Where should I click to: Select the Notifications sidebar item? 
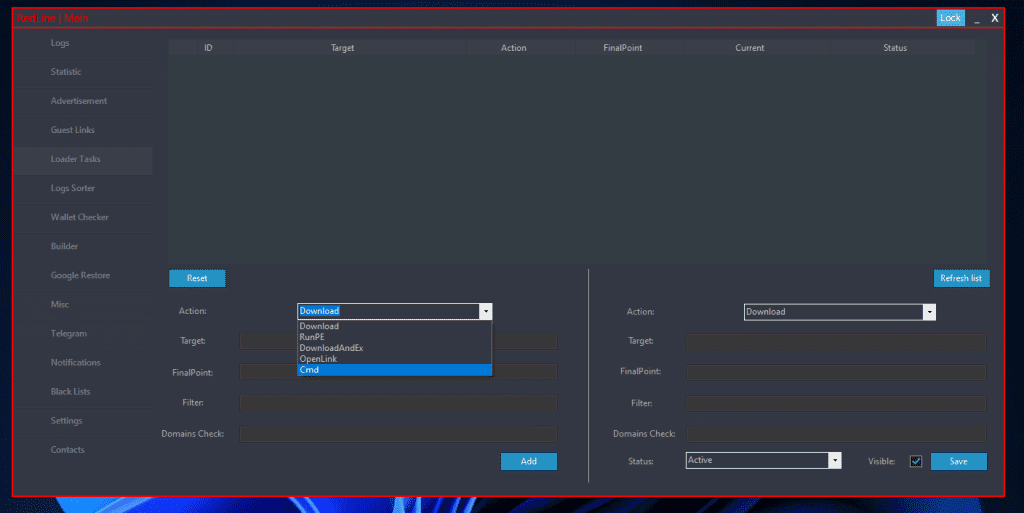[x=76, y=363]
